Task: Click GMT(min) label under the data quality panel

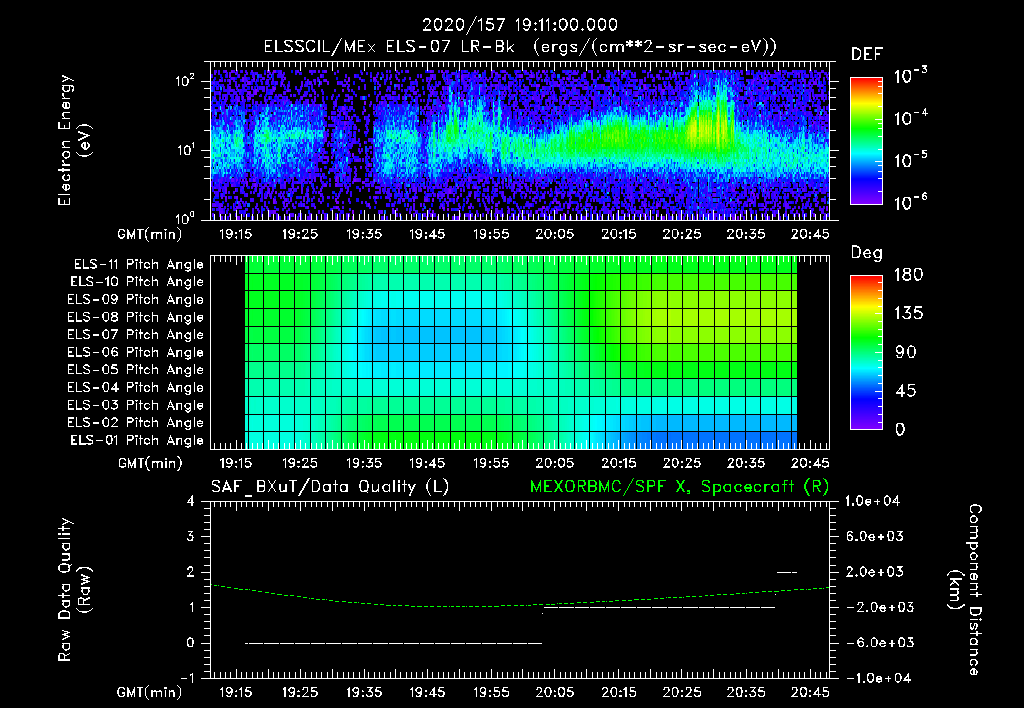Action: tap(150, 692)
